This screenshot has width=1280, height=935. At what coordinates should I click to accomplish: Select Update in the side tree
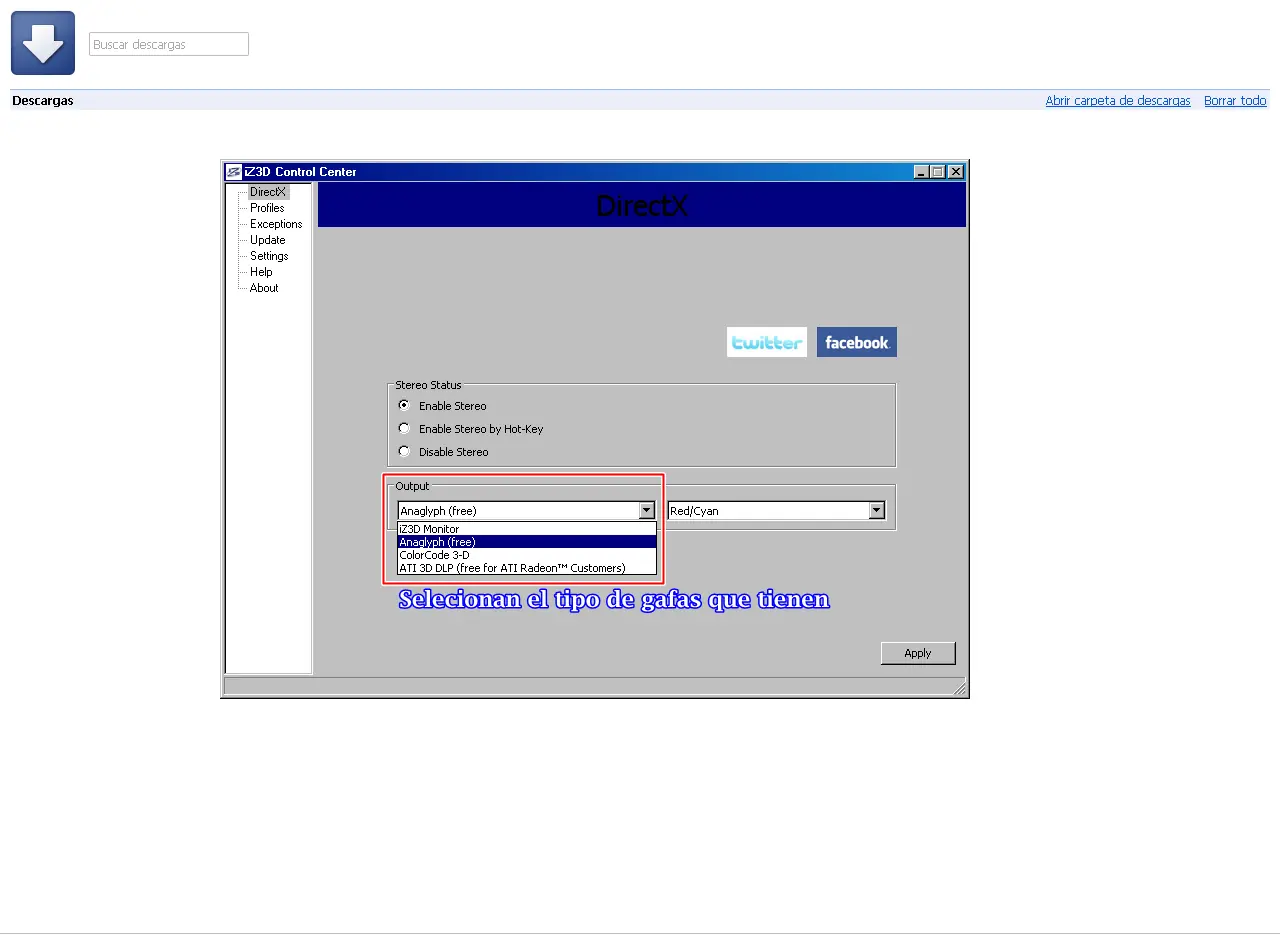pyautogui.click(x=268, y=240)
